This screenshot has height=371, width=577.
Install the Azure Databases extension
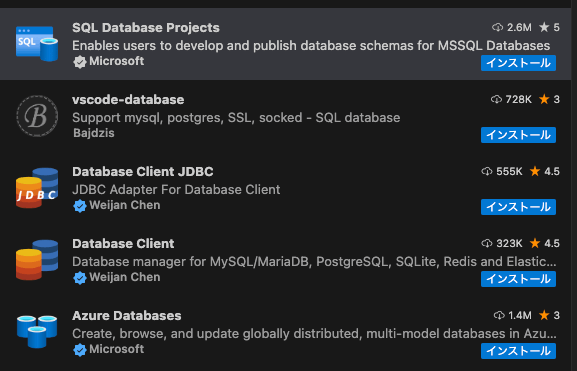click(x=518, y=351)
